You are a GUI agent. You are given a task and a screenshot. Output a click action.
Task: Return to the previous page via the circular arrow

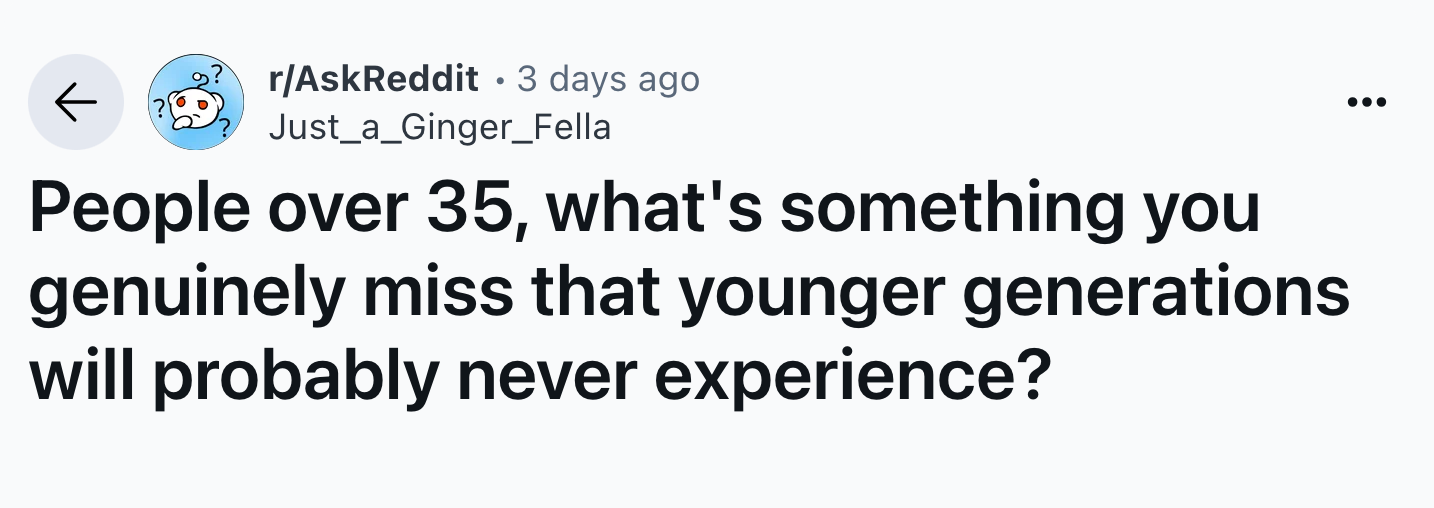(75, 102)
